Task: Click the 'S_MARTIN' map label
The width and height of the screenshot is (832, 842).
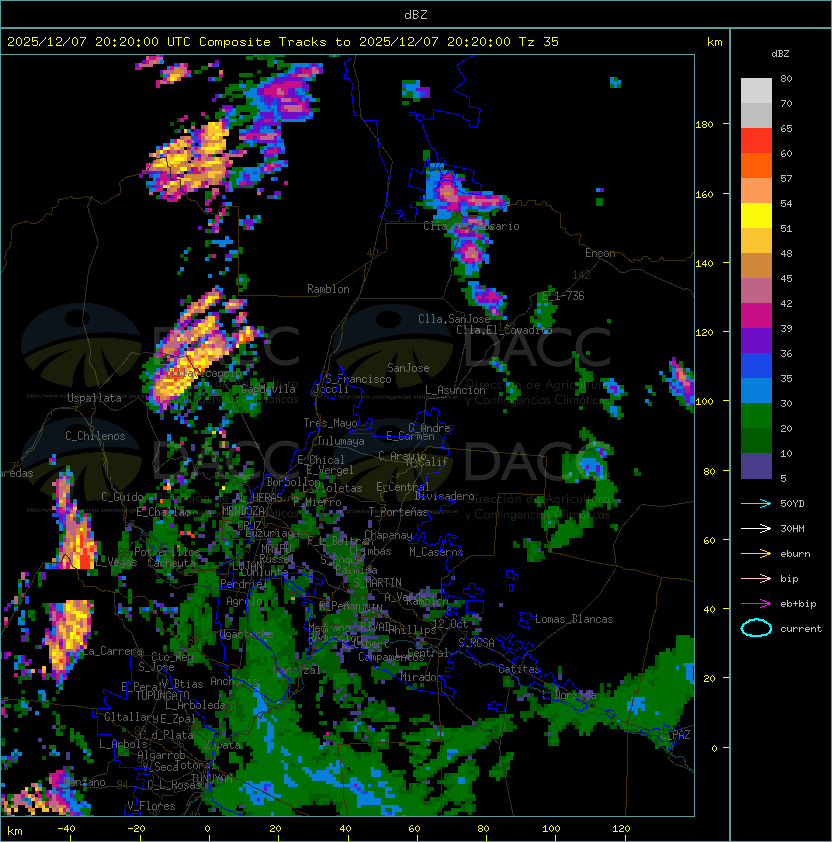Action: tap(377, 583)
